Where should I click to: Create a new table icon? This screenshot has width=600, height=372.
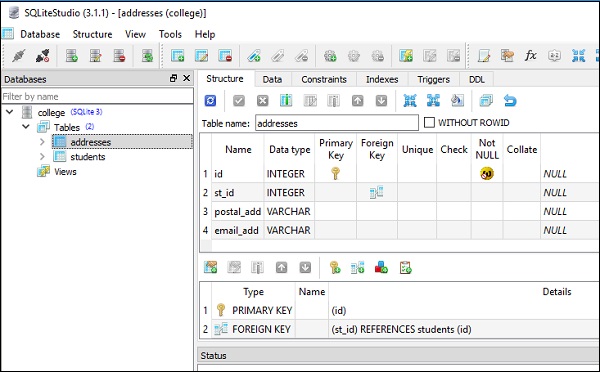pyautogui.click(x=178, y=56)
